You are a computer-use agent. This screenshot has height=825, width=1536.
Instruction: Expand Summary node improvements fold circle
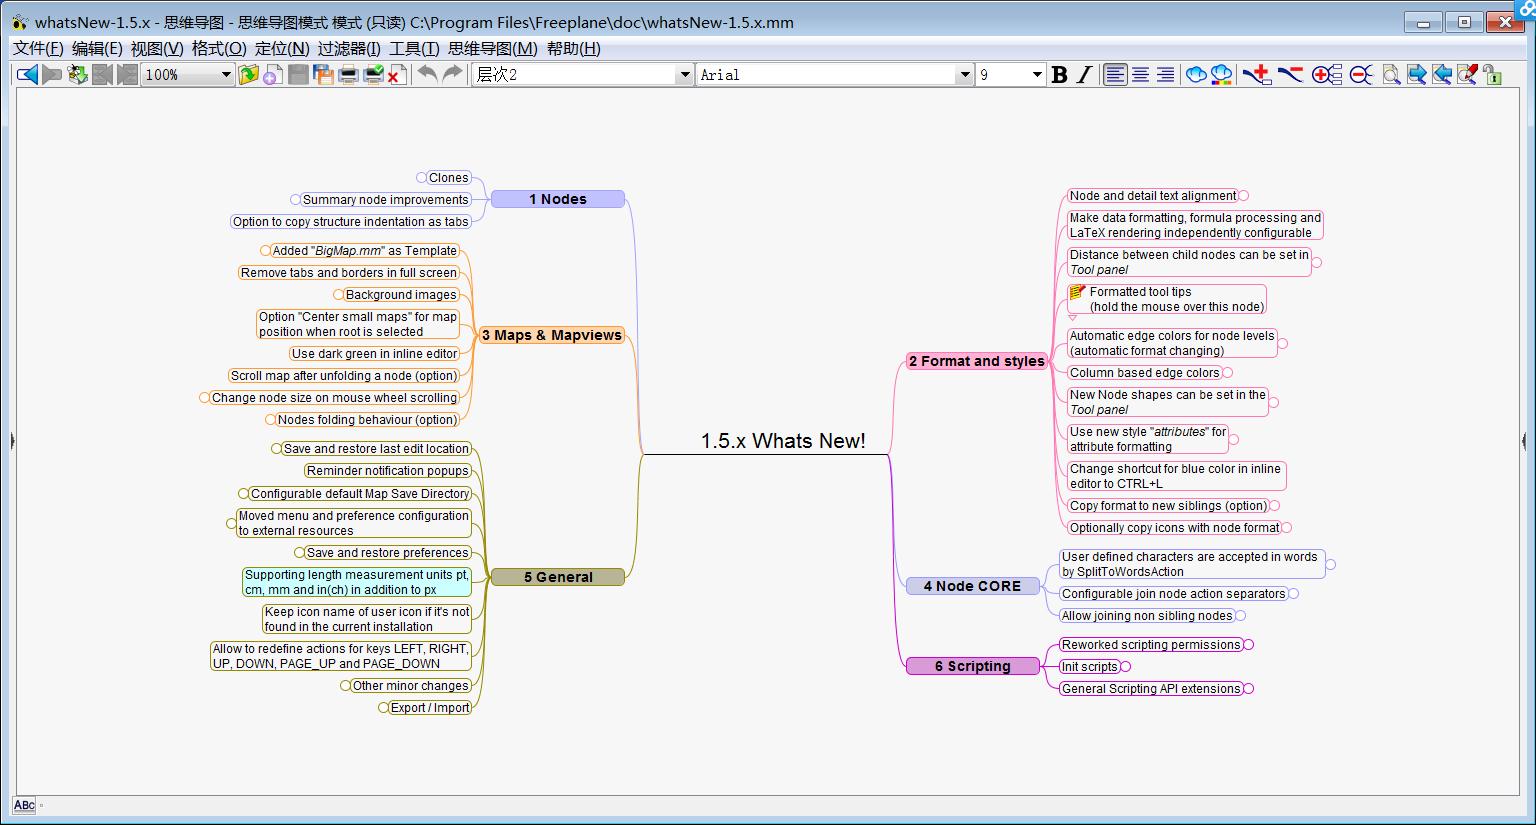[295, 200]
